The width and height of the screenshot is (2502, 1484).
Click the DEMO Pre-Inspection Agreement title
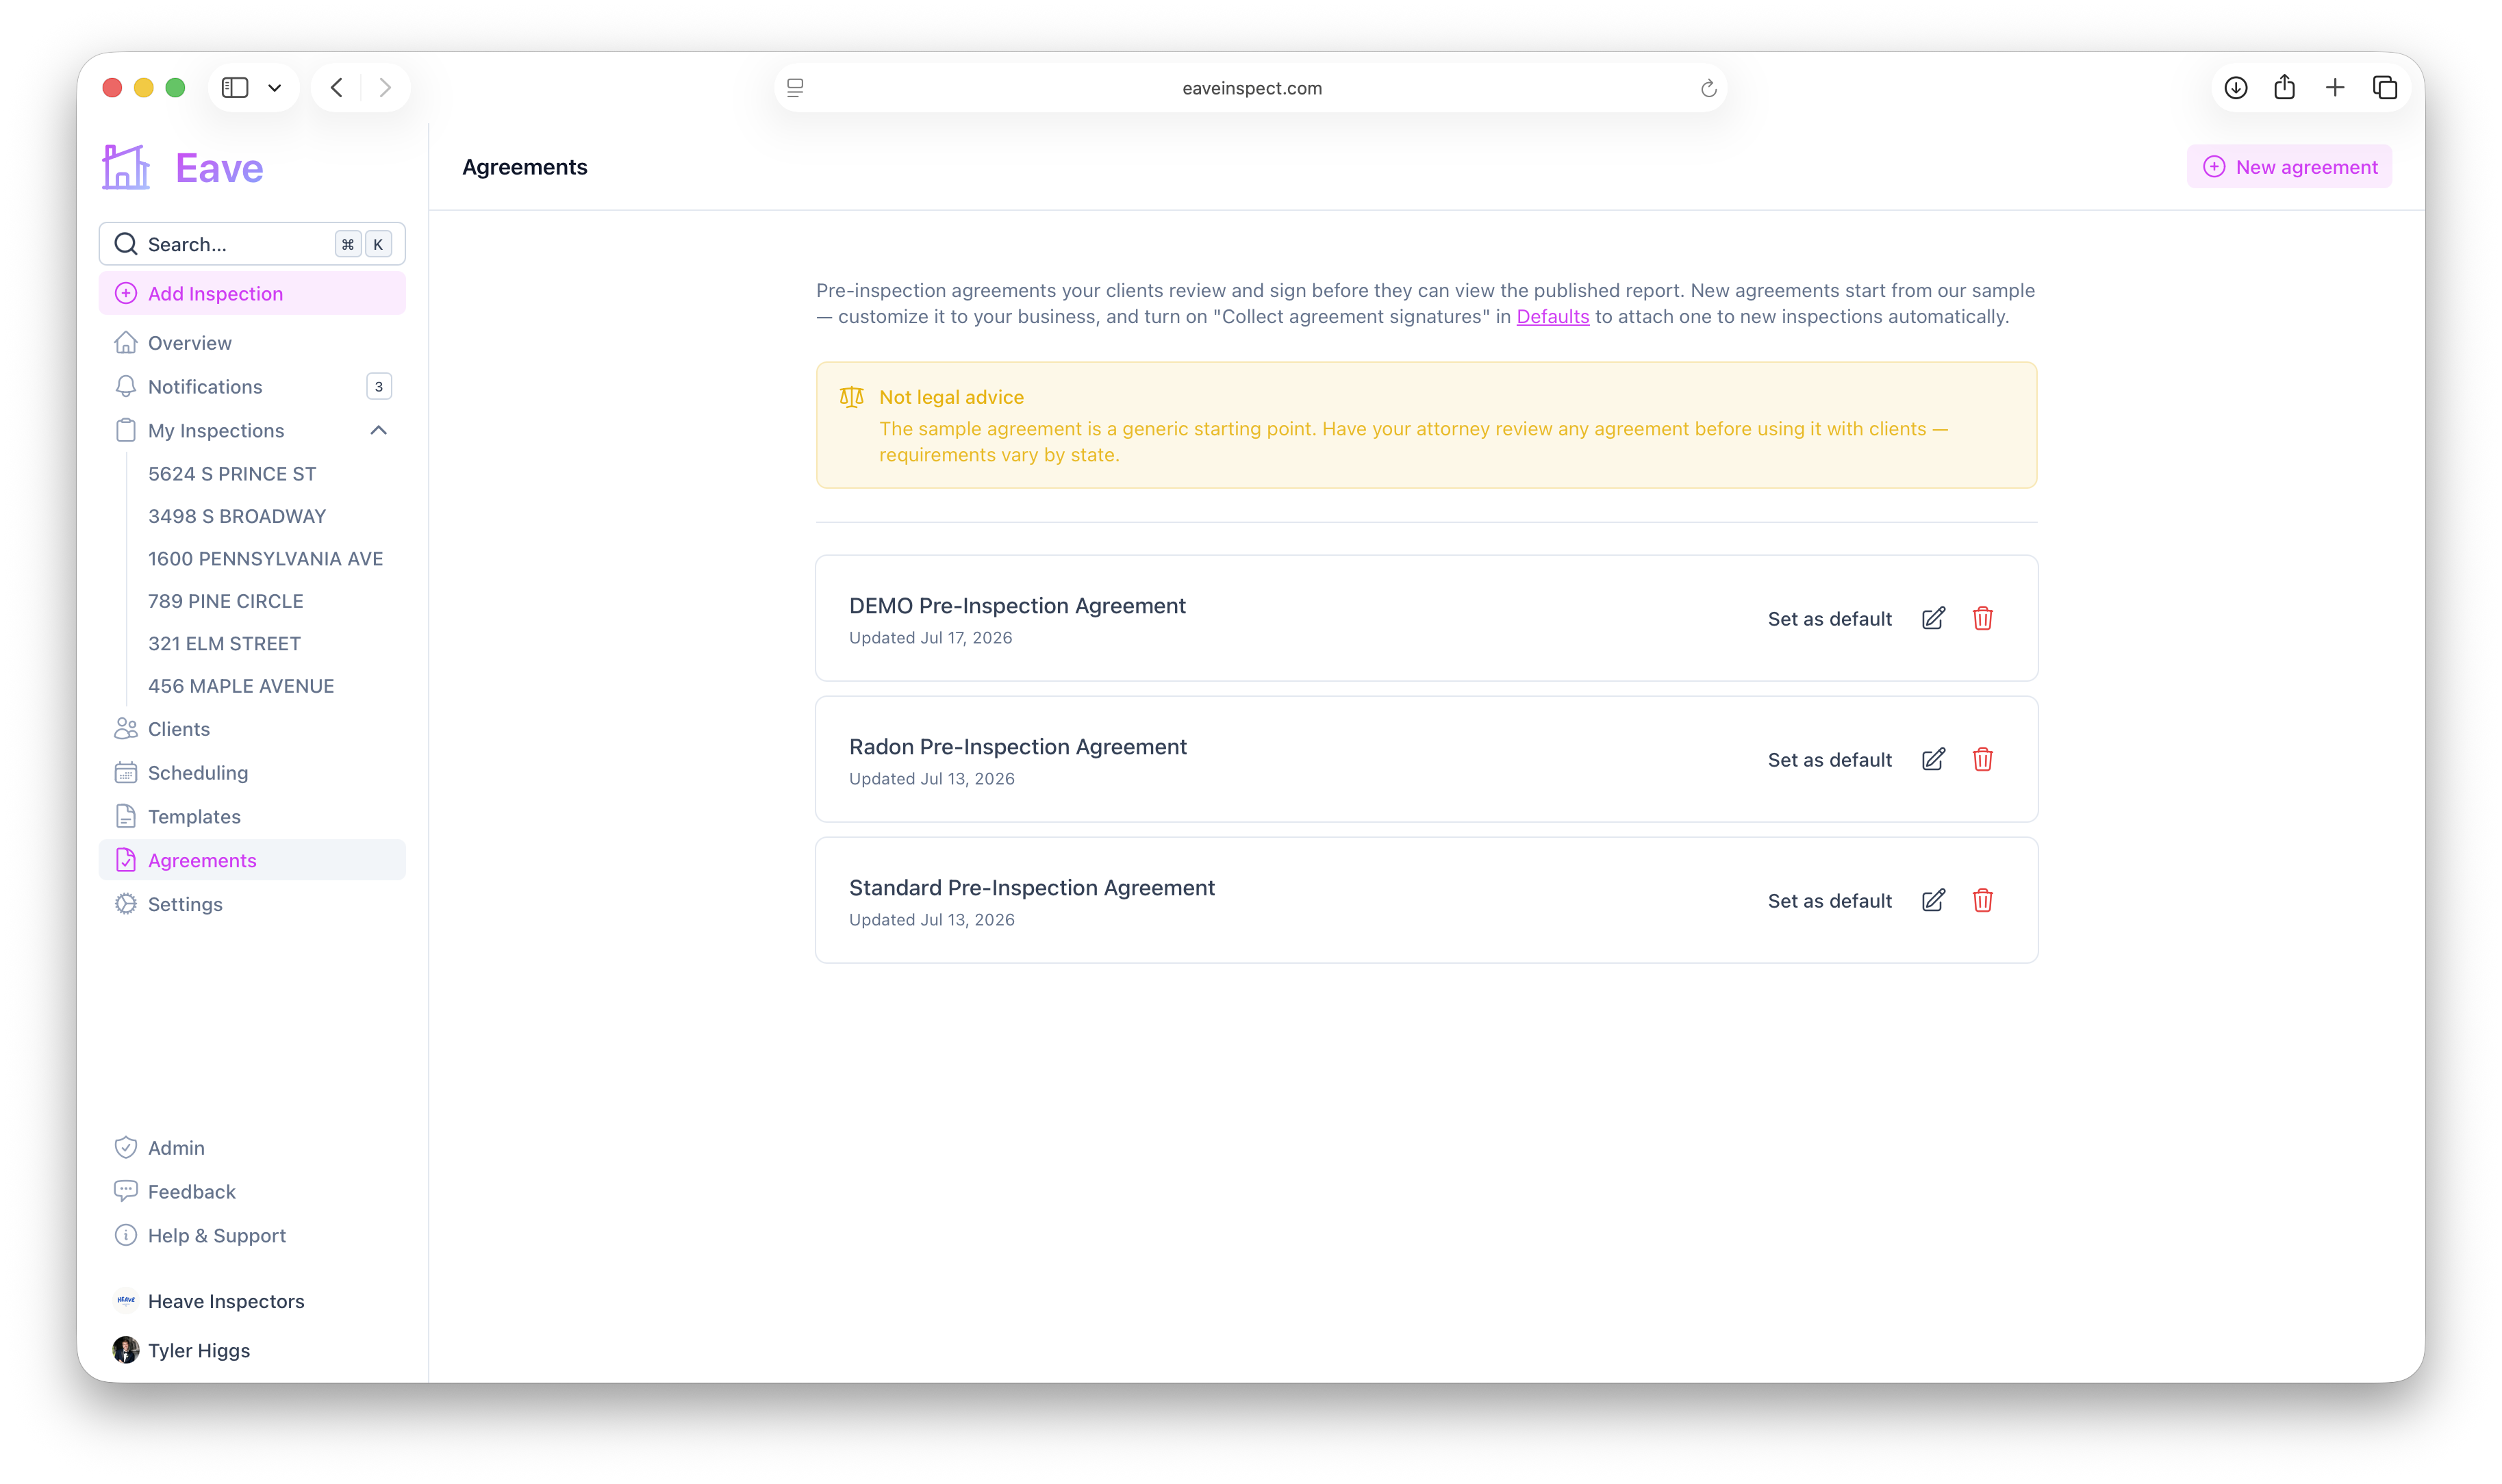(1017, 606)
